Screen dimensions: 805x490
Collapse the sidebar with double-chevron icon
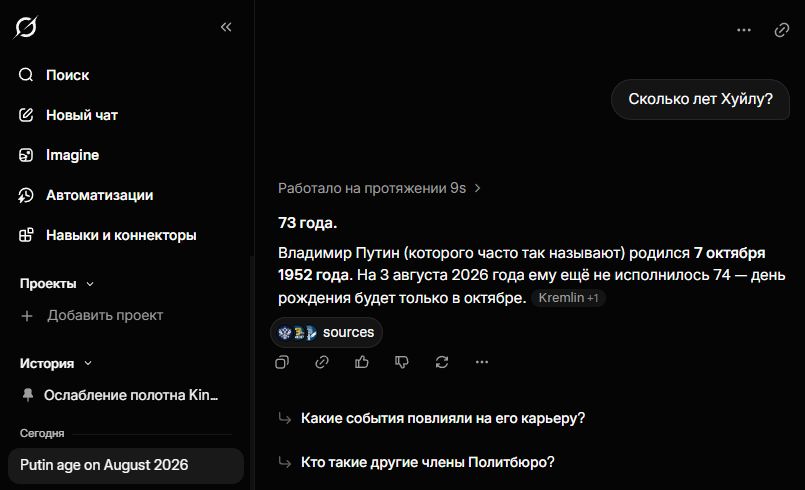tap(226, 27)
